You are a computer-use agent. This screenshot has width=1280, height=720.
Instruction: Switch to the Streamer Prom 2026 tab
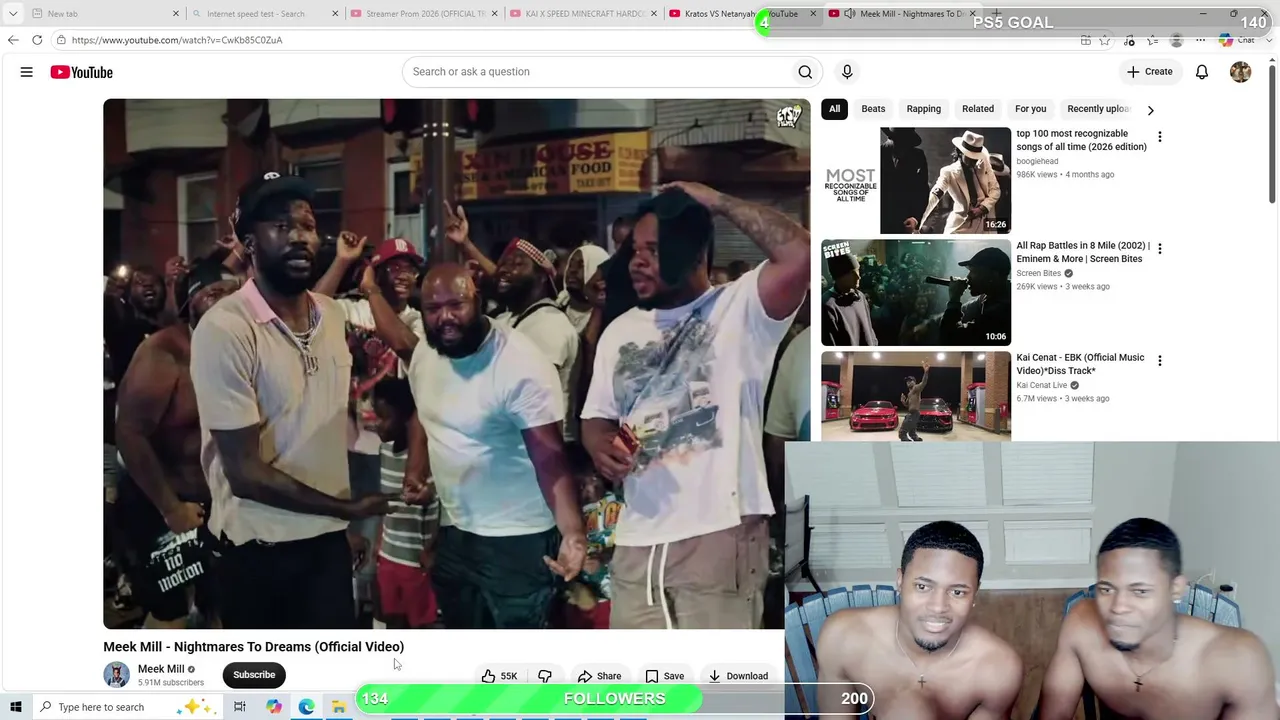(424, 14)
